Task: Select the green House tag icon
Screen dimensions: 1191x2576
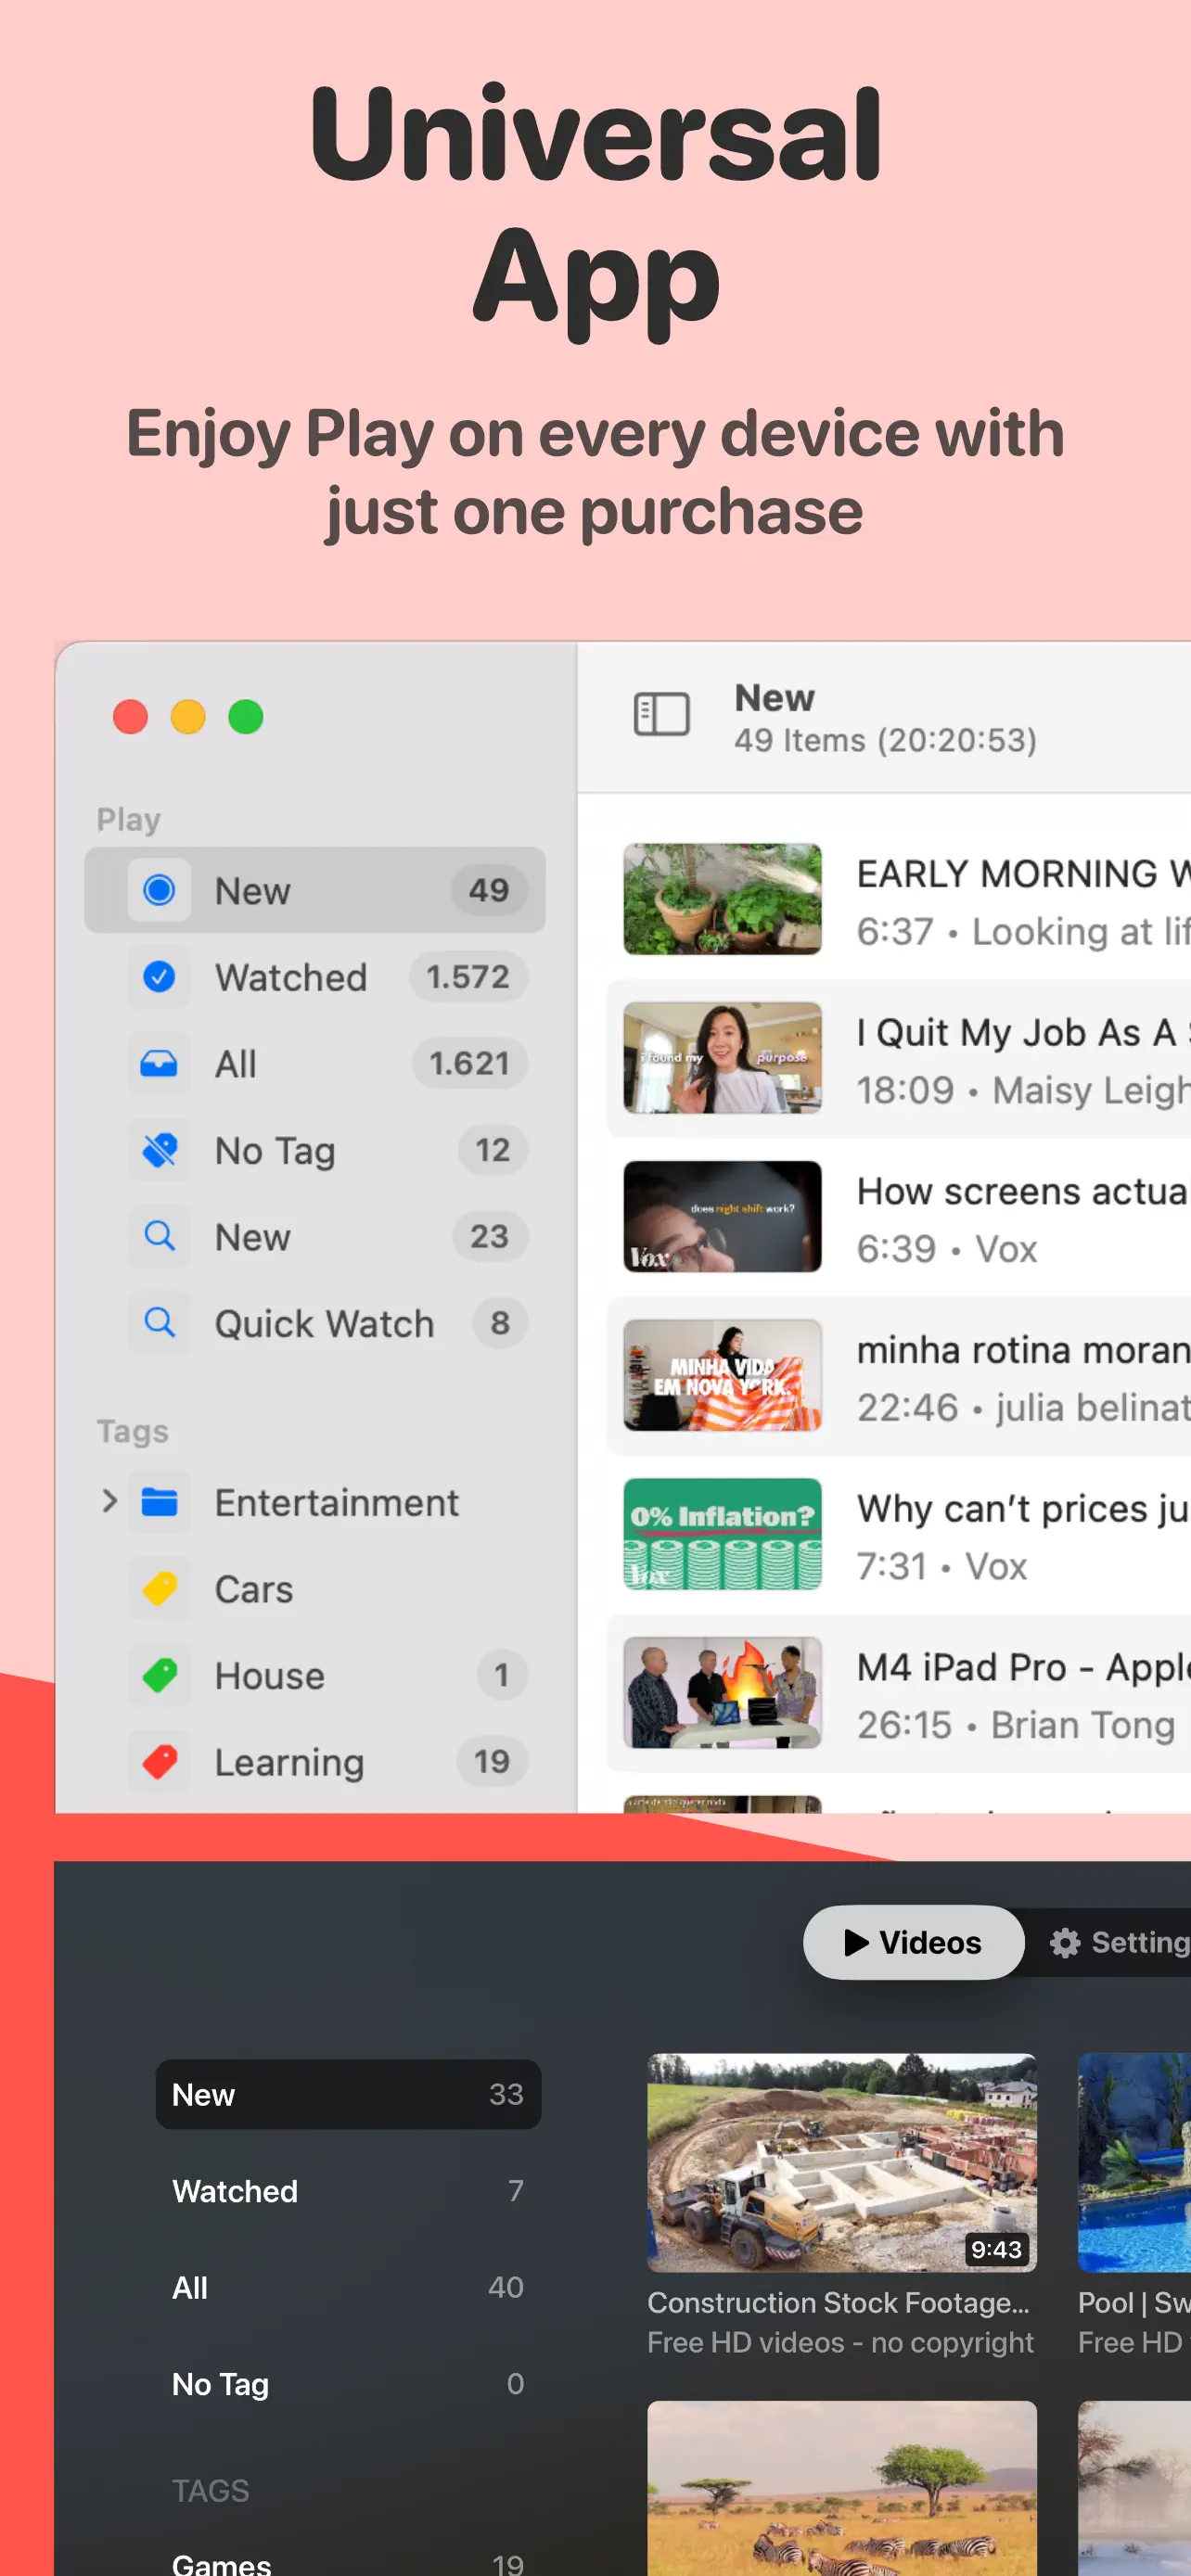Action: 159,1675
